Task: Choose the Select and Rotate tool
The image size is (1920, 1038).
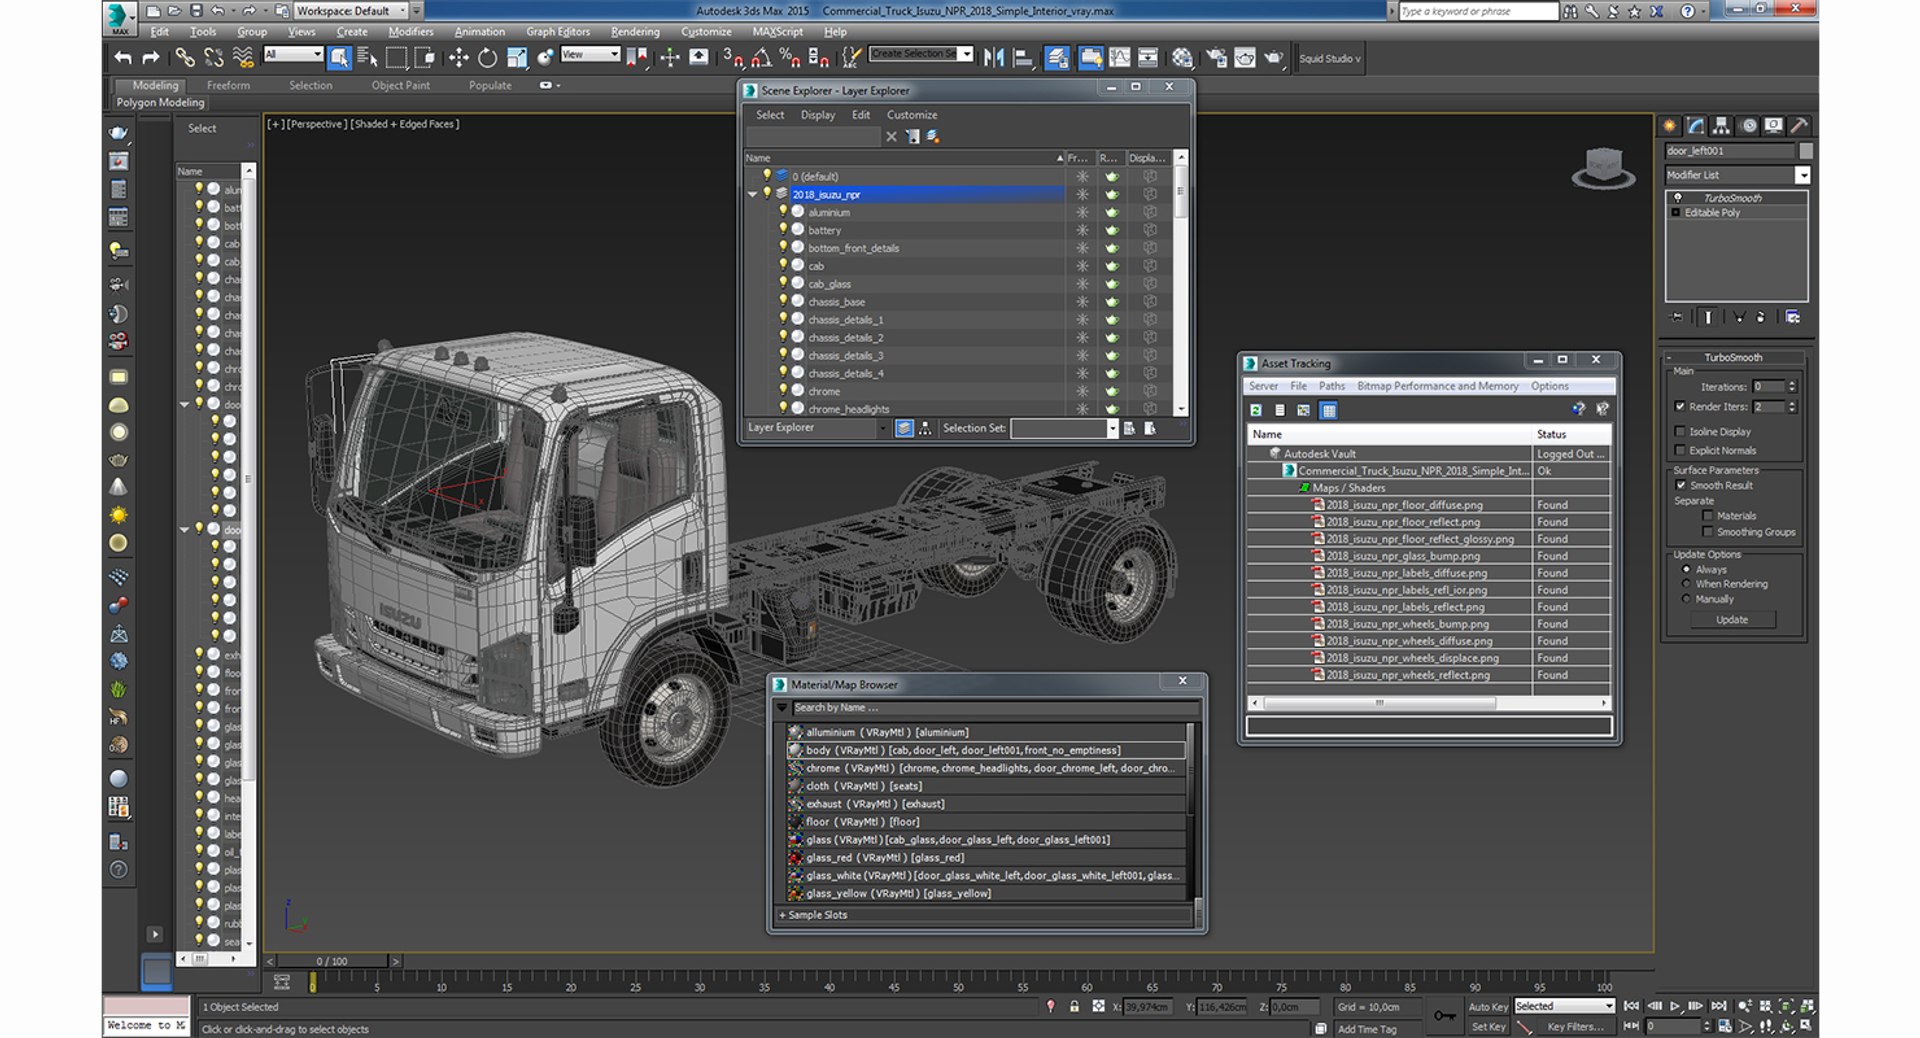Action: (x=487, y=58)
